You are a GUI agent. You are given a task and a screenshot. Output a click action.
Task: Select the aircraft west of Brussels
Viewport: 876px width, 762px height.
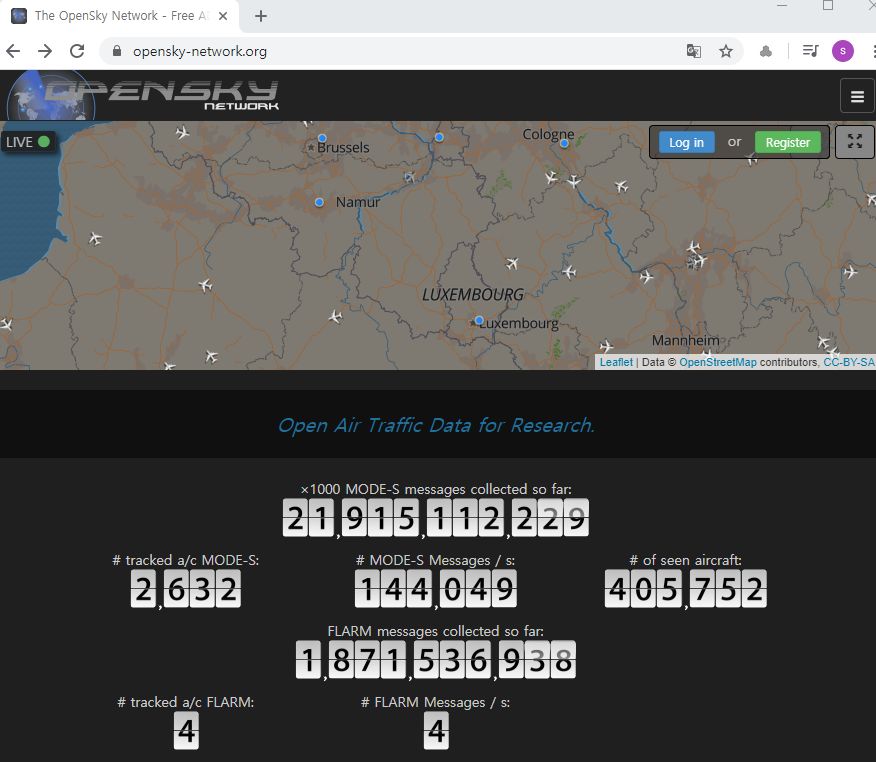tap(182, 132)
